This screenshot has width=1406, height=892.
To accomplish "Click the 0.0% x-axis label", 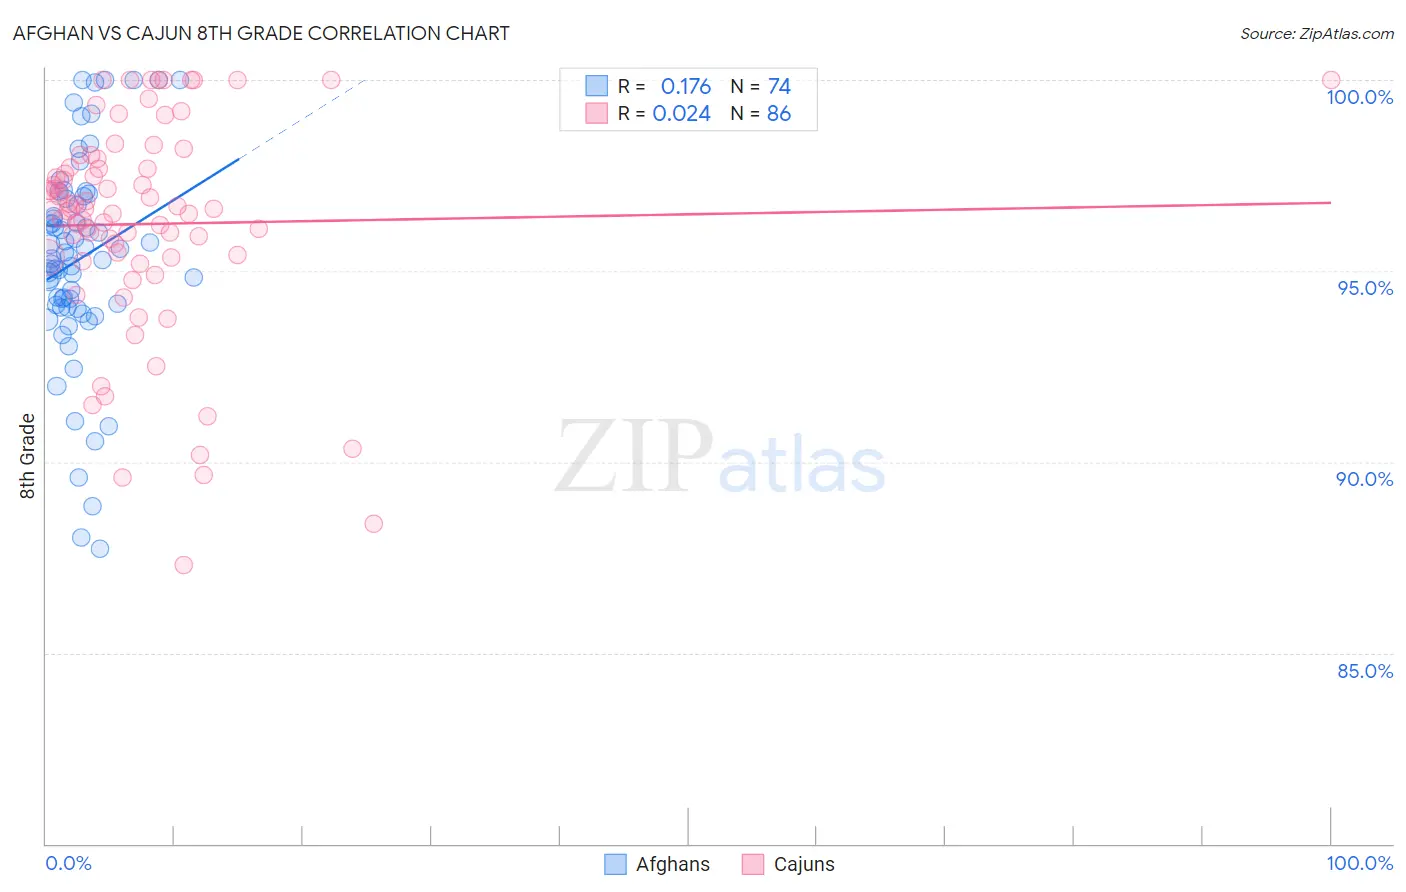I will (68, 863).
